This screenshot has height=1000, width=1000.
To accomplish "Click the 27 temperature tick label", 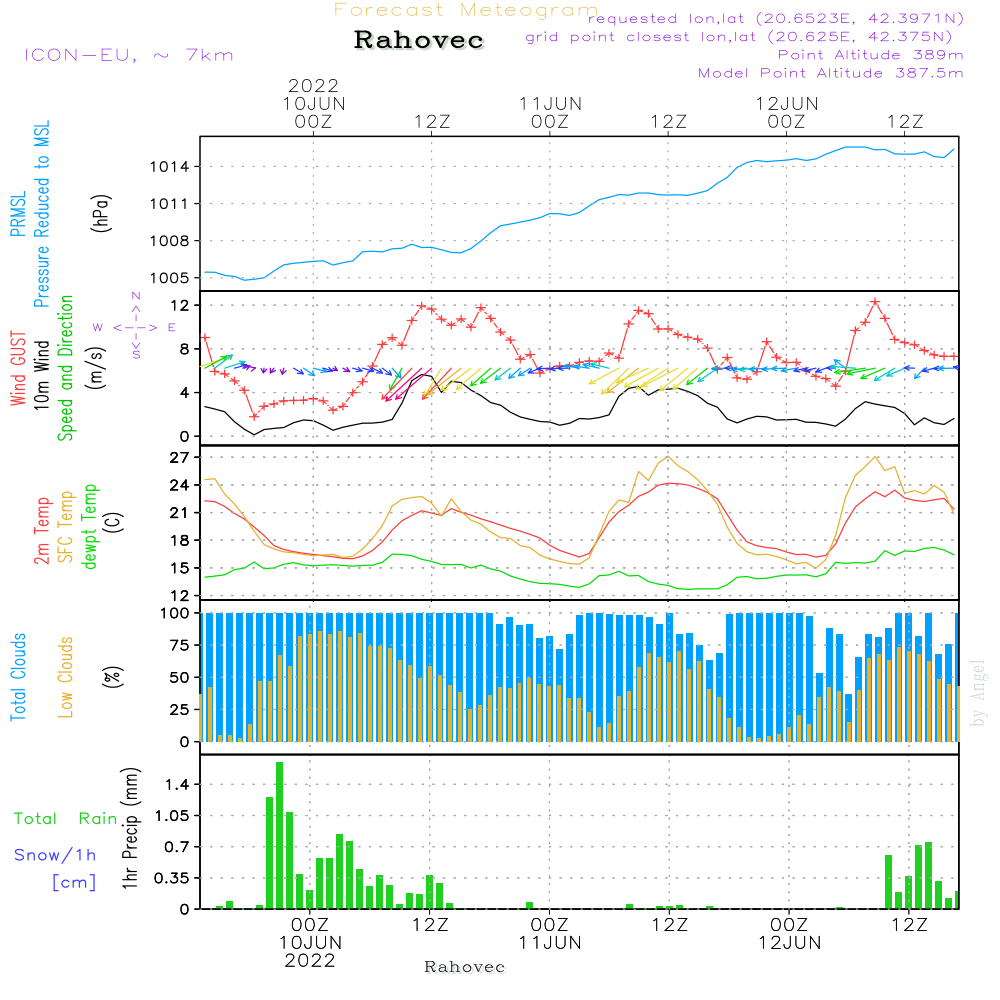I will click(x=179, y=458).
